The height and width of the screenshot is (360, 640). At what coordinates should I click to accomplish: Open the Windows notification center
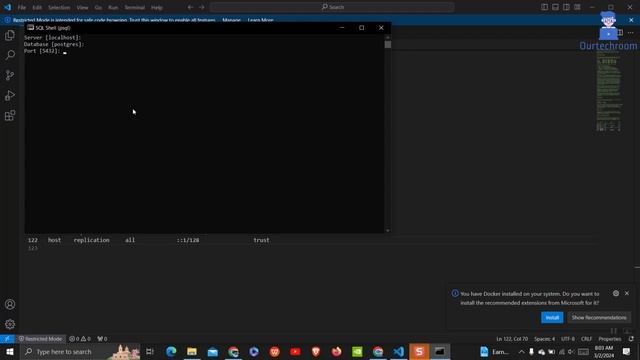click(x=627, y=351)
